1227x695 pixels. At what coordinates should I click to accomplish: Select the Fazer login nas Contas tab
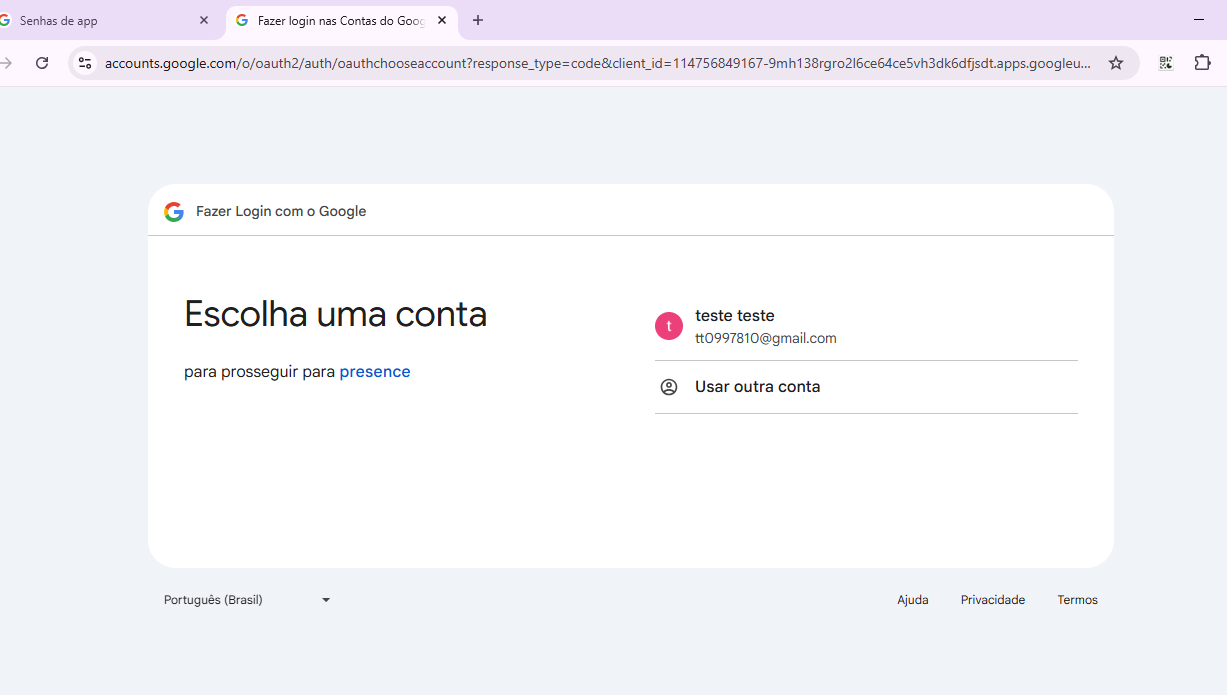click(342, 20)
